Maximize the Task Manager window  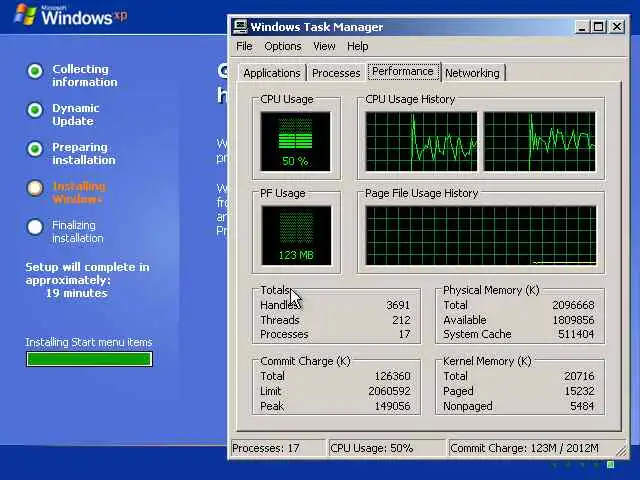click(x=599, y=27)
